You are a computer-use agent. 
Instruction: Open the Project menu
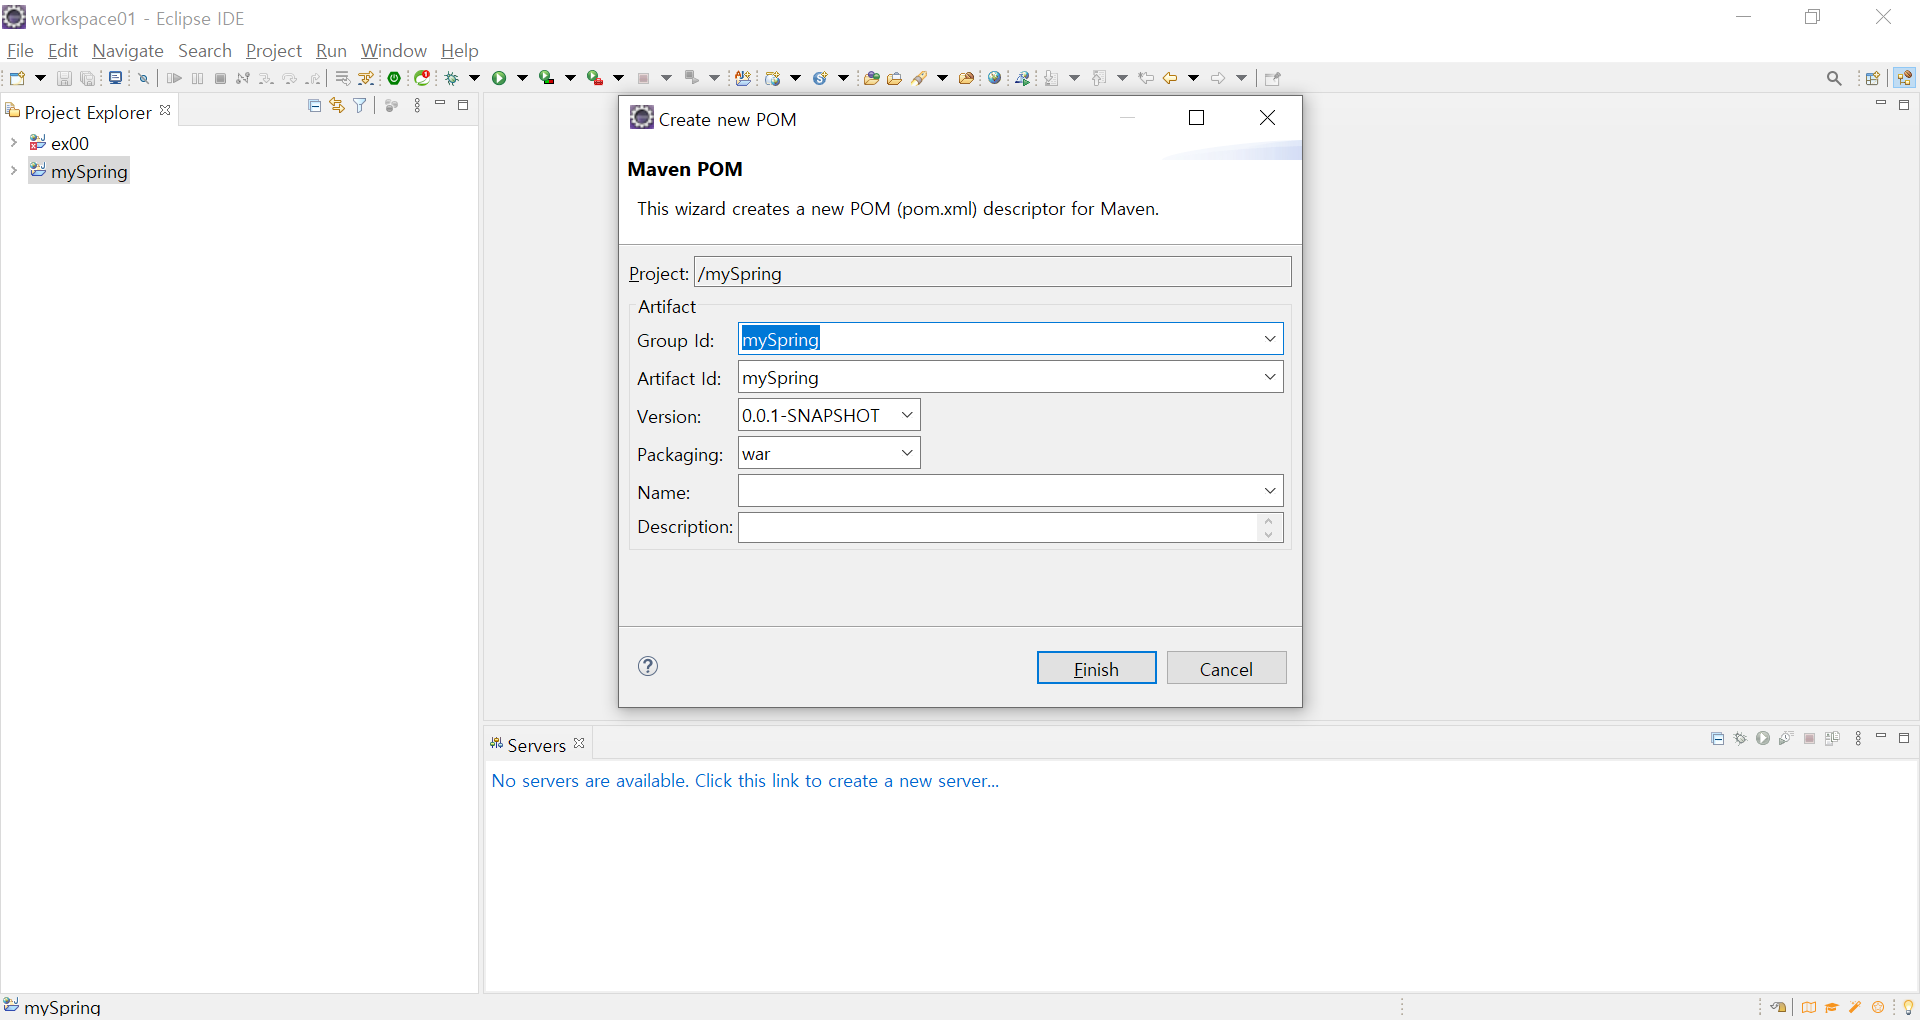click(x=274, y=50)
